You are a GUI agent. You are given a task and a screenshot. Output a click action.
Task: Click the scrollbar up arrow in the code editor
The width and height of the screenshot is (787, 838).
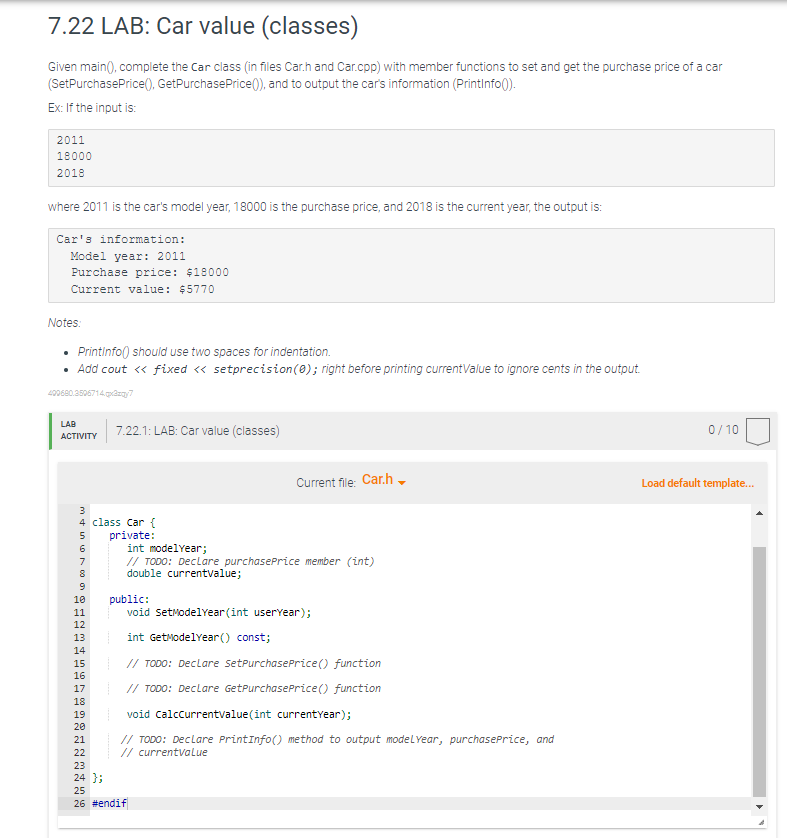click(x=759, y=512)
